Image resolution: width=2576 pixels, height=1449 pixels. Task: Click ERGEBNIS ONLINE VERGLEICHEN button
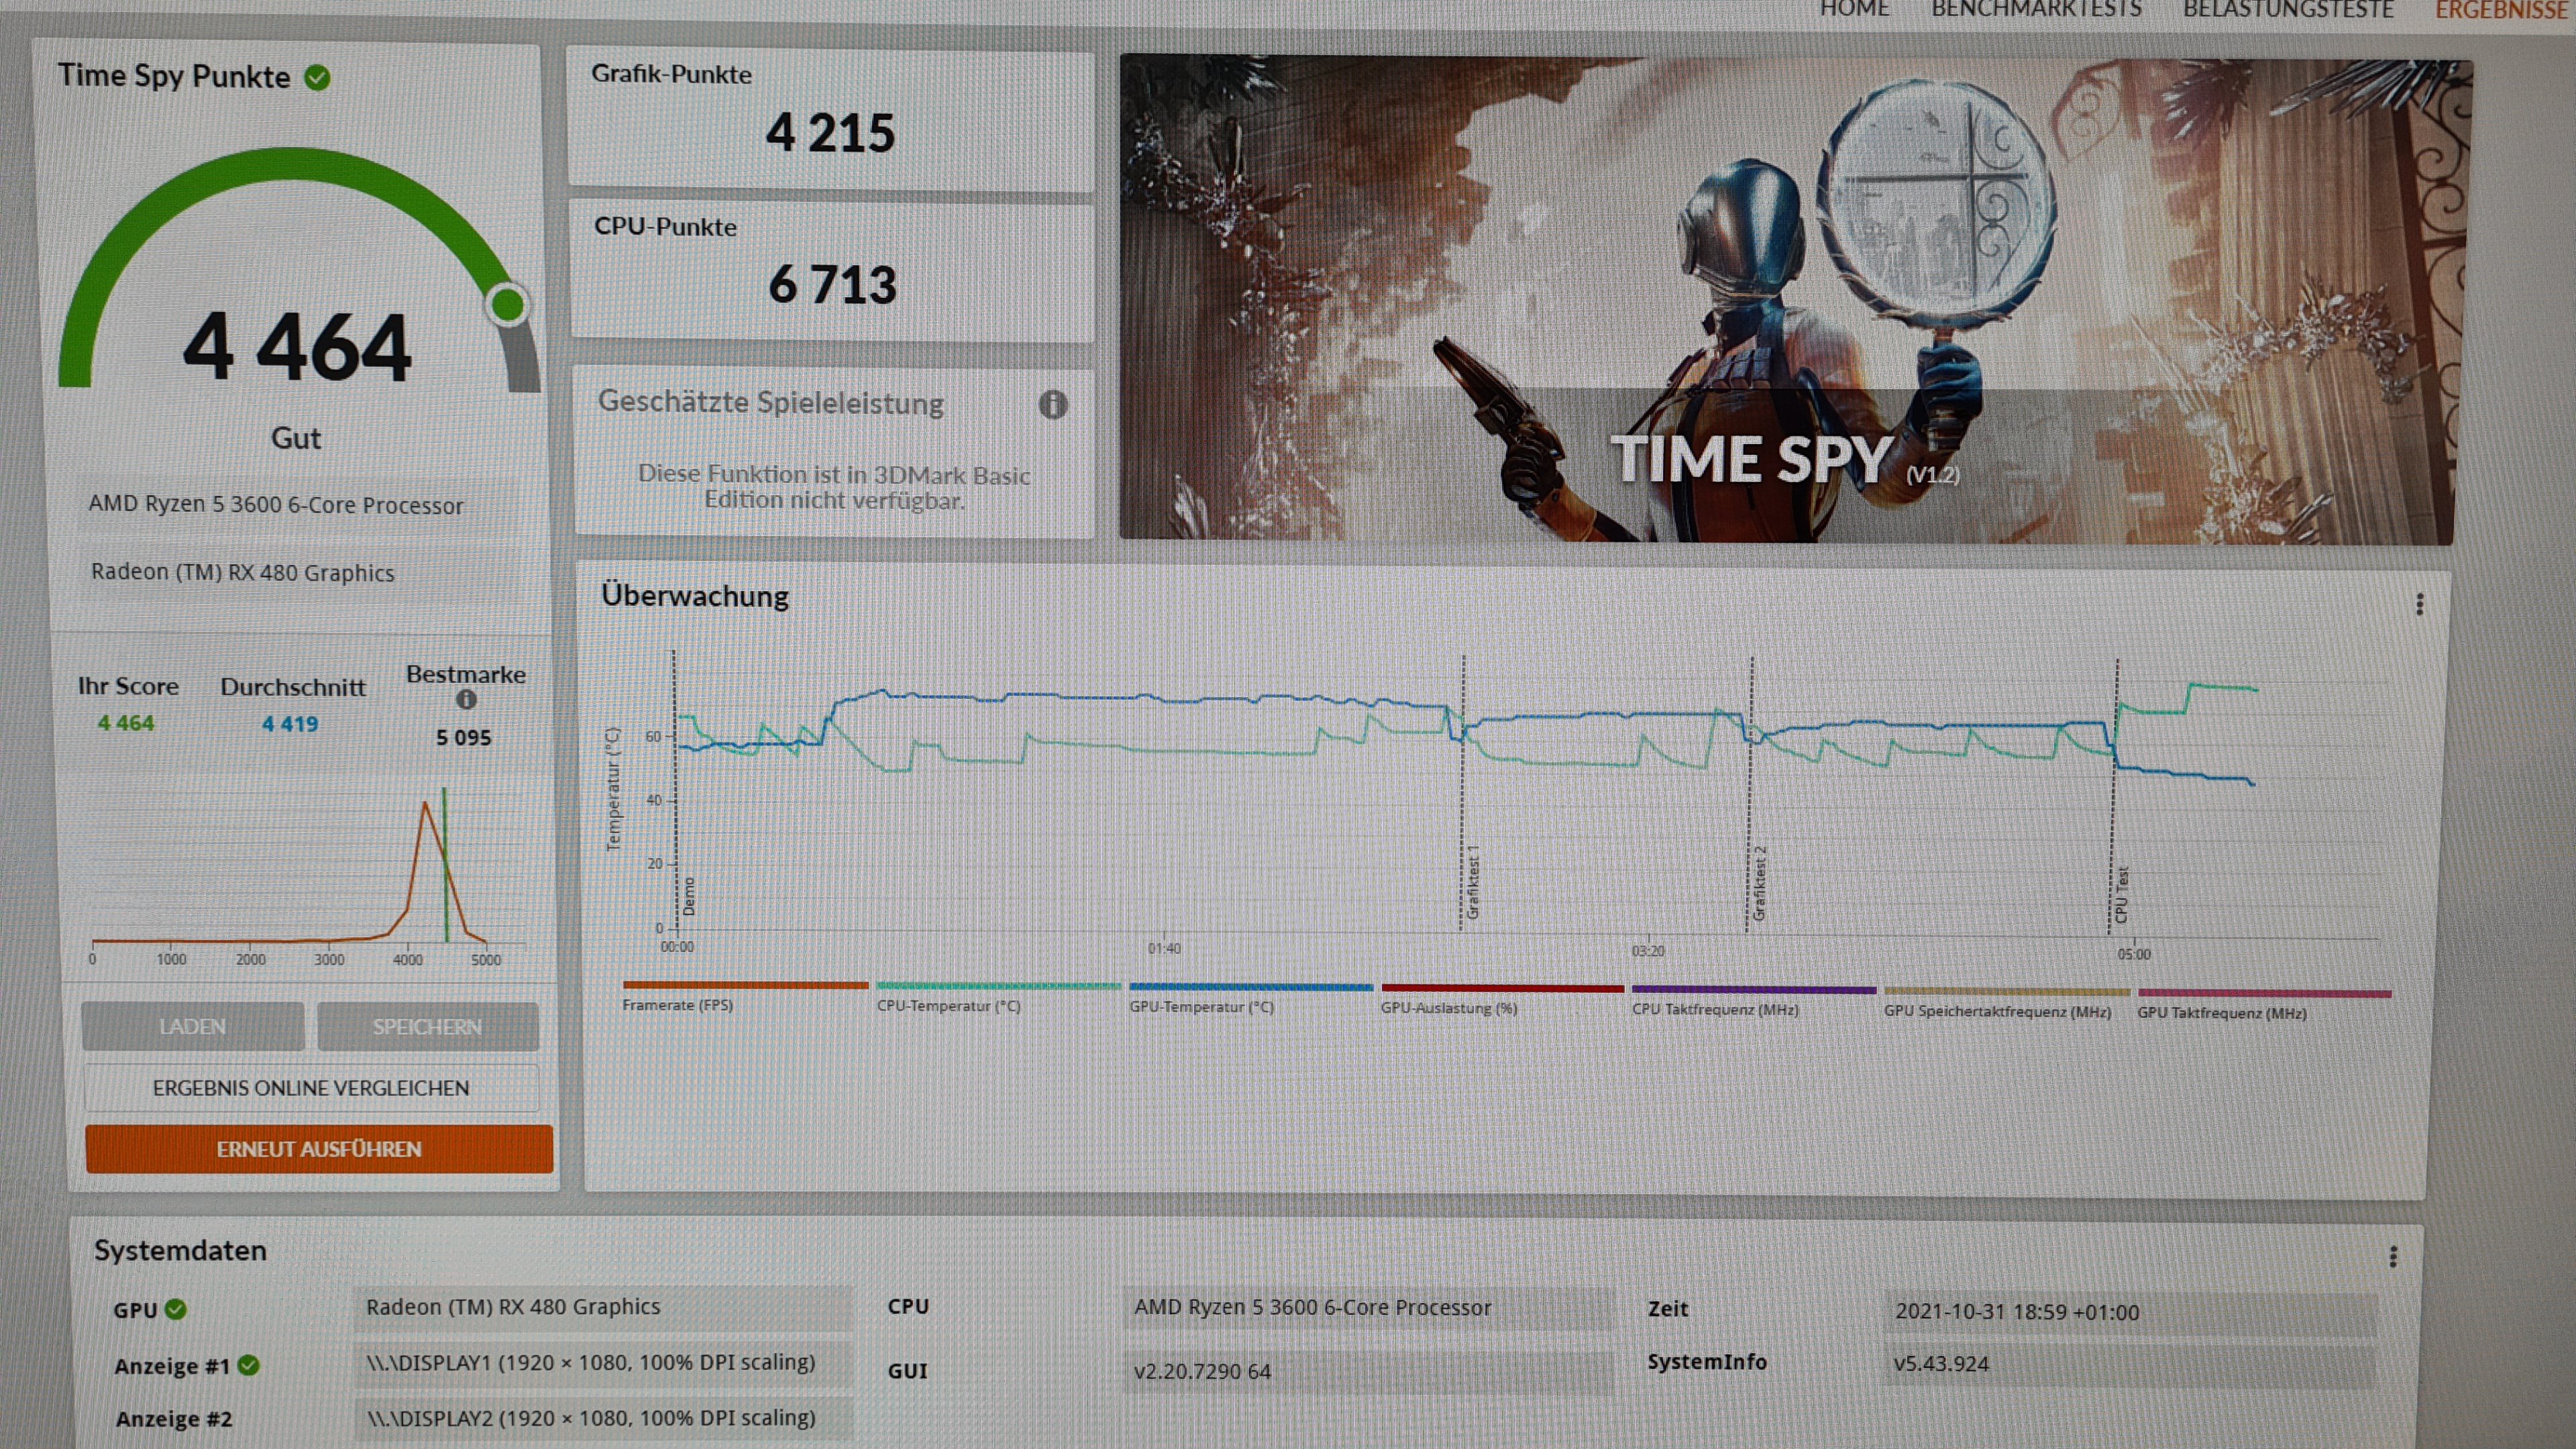(x=311, y=1087)
